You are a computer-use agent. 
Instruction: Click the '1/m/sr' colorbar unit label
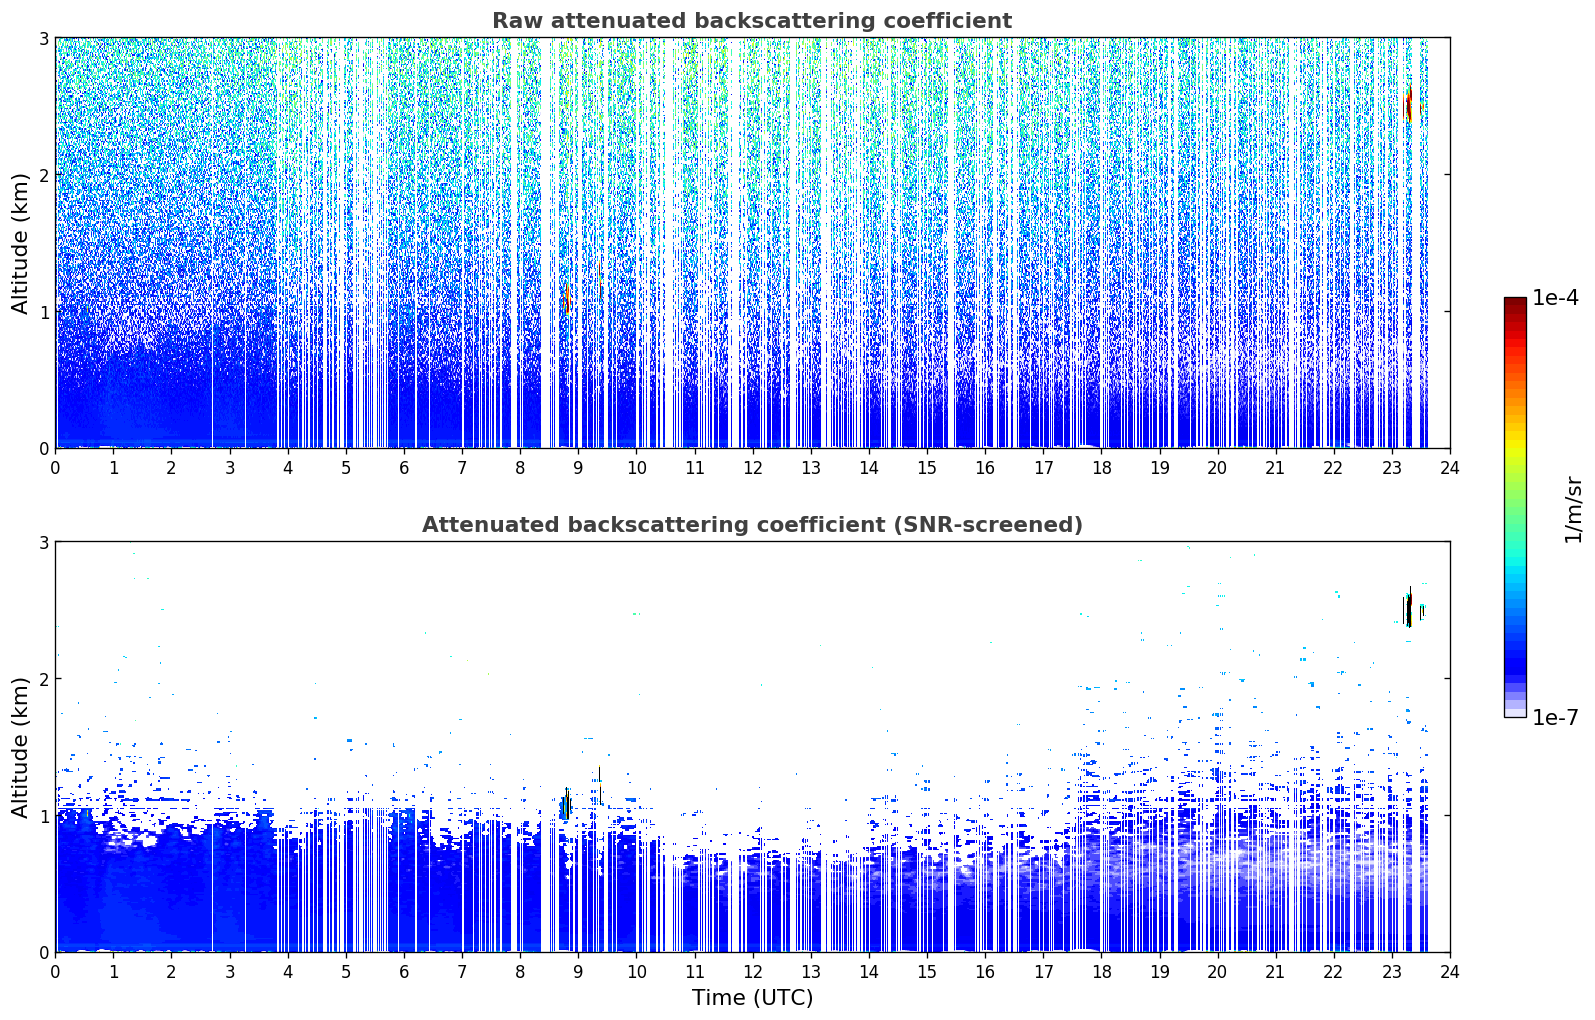tap(1573, 508)
